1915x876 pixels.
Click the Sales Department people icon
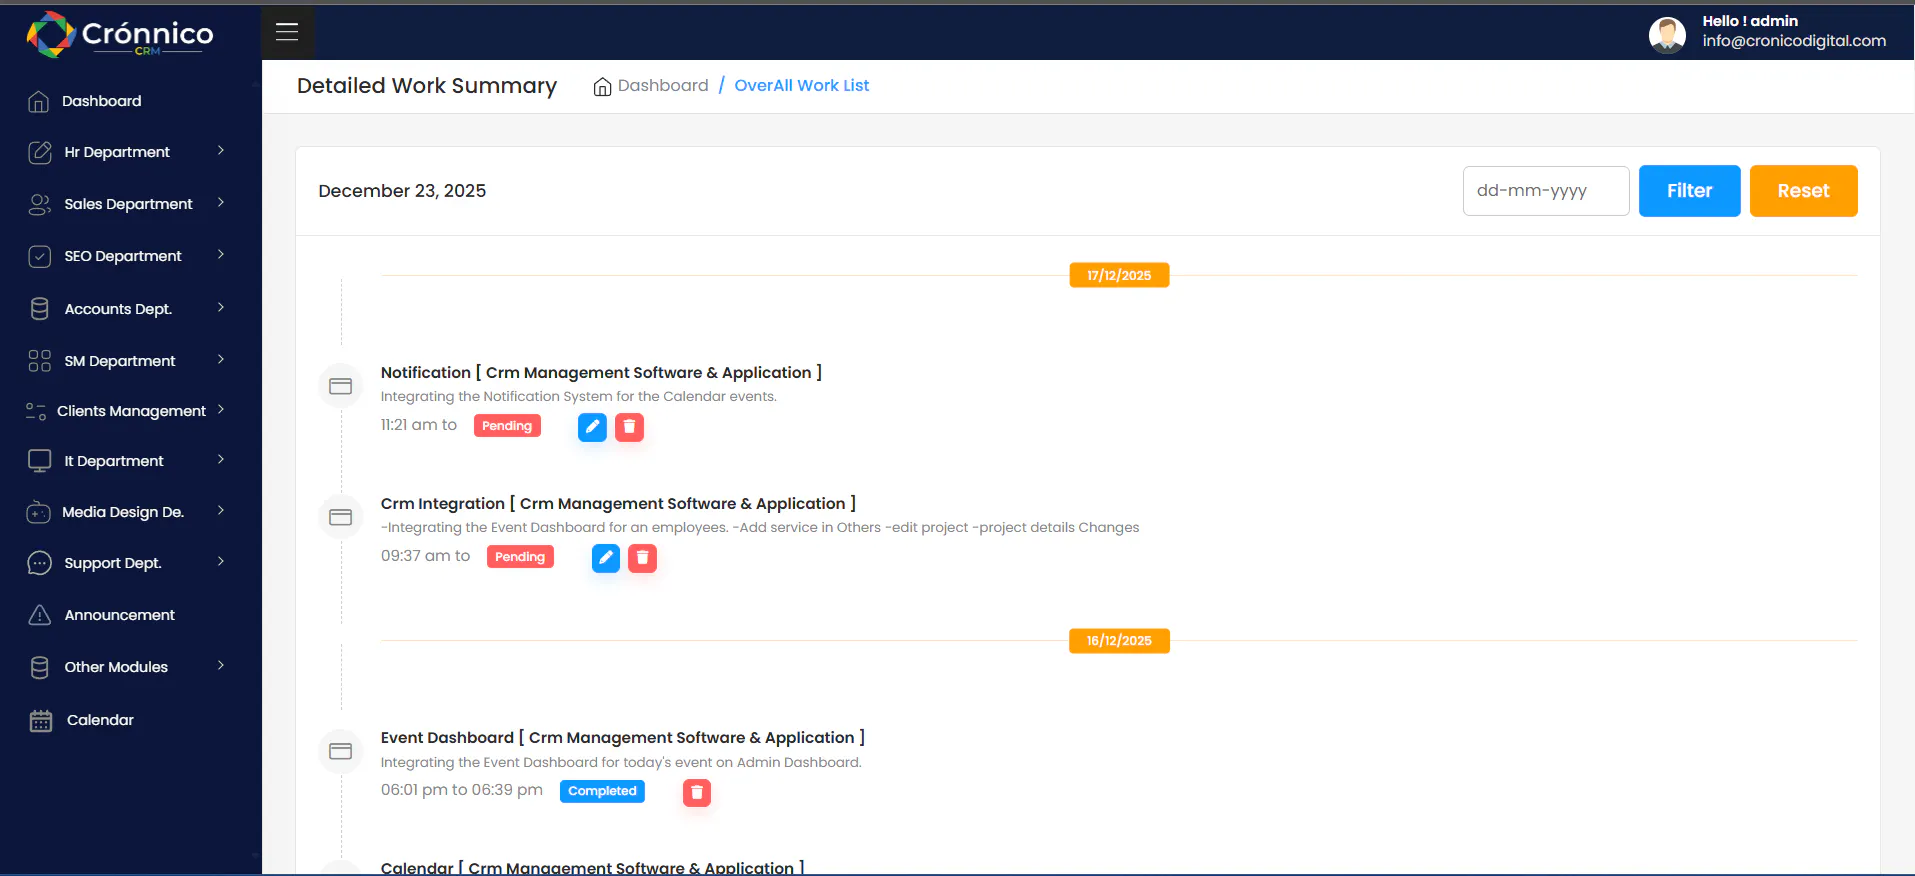click(x=40, y=204)
